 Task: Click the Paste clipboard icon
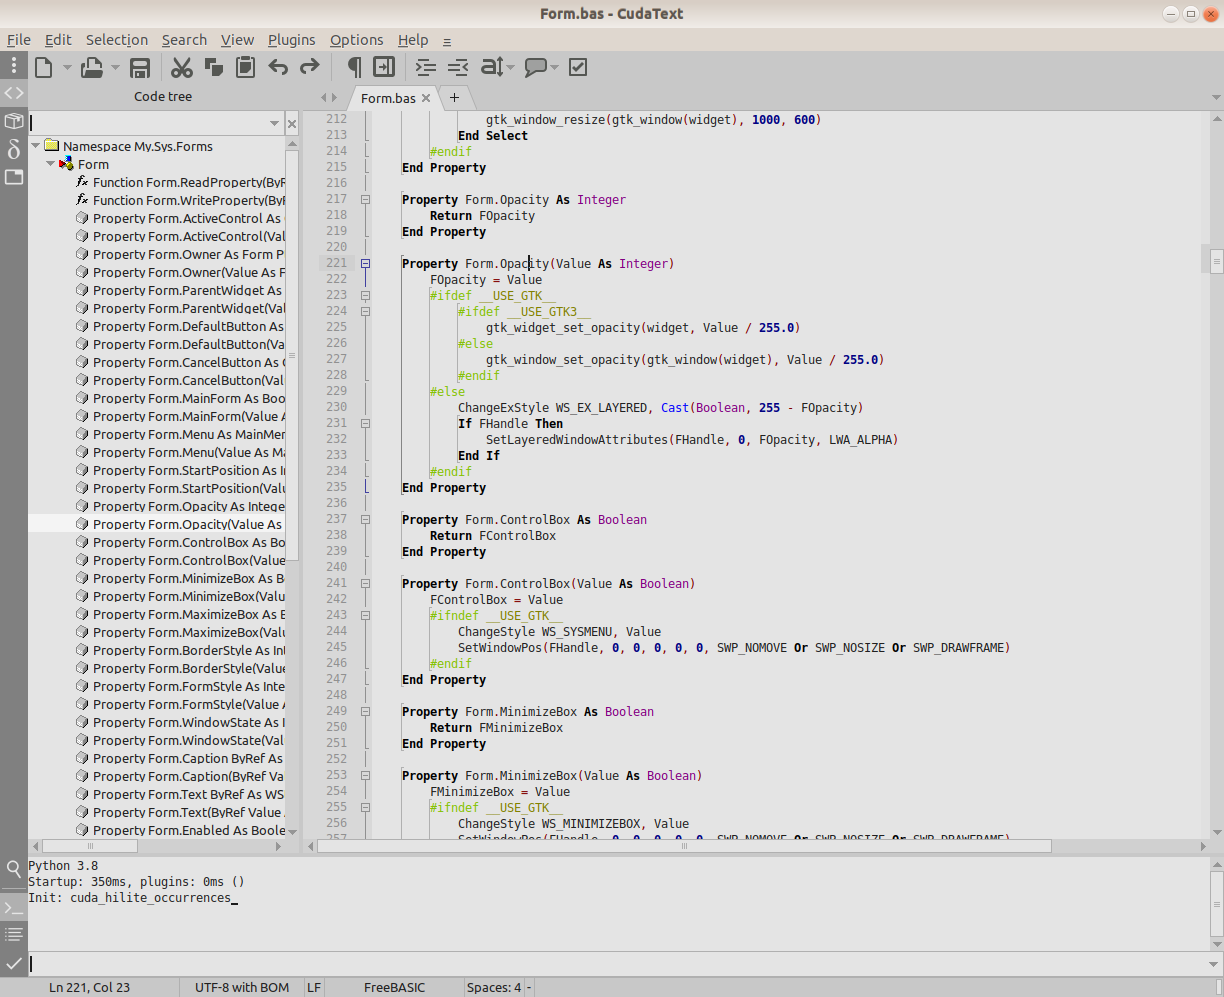tap(245, 68)
